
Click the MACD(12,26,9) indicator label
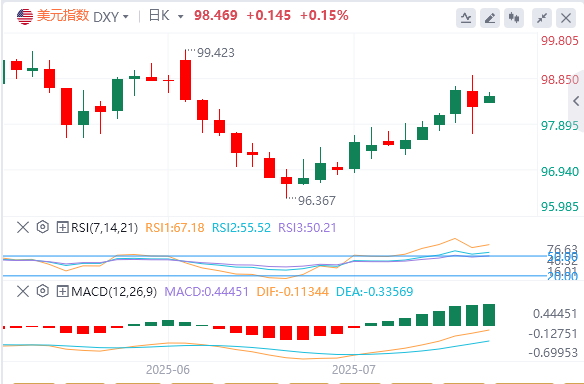(x=114, y=291)
